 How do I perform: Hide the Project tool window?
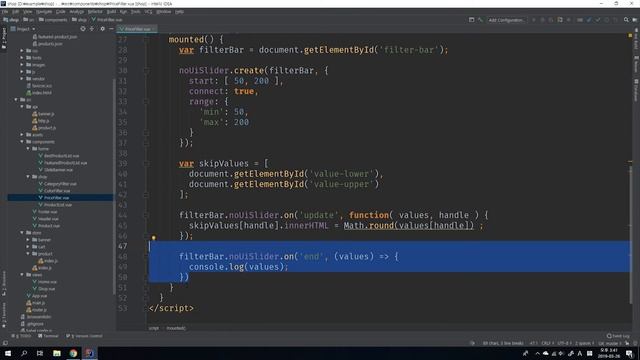(111, 29)
